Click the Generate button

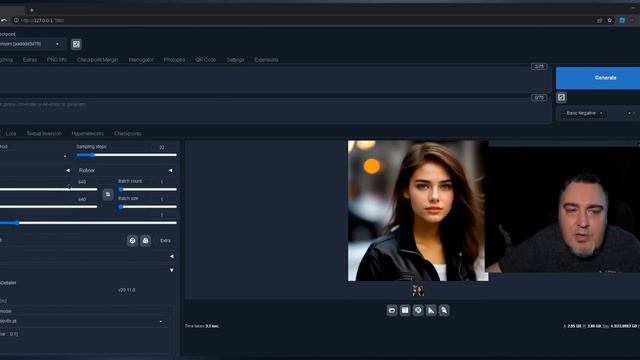click(598, 78)
